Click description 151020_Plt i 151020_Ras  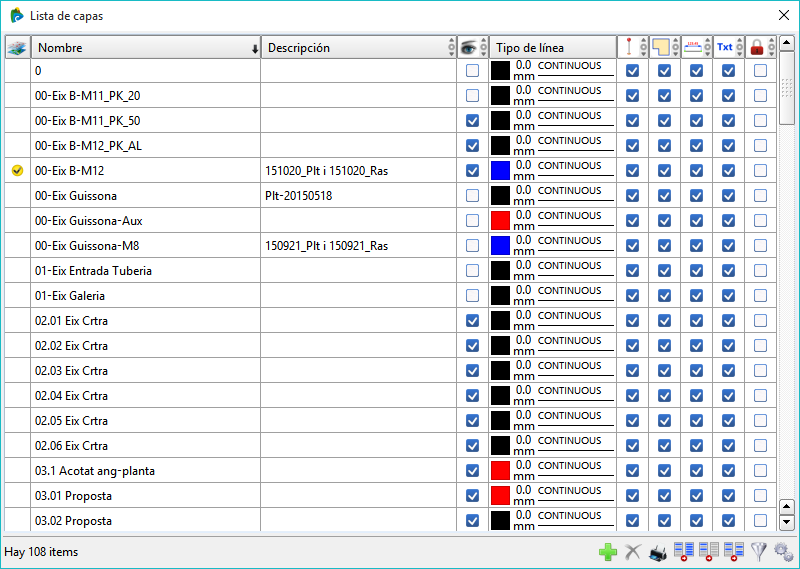coord(326,171)
